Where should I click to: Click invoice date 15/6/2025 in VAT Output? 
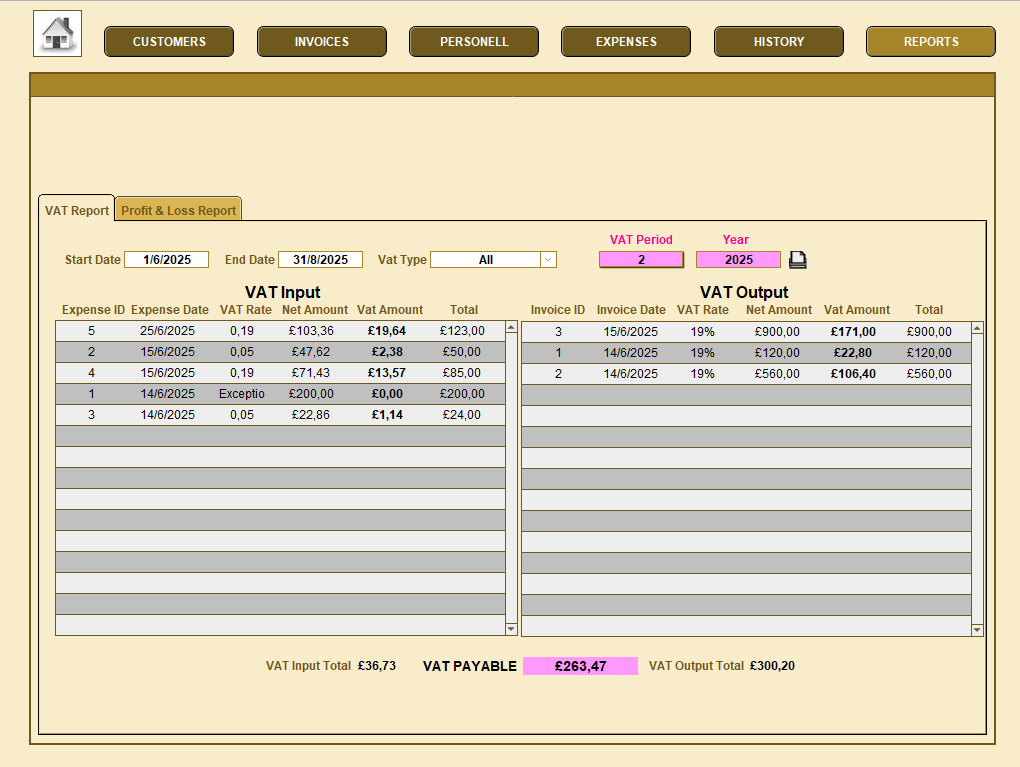630,332
